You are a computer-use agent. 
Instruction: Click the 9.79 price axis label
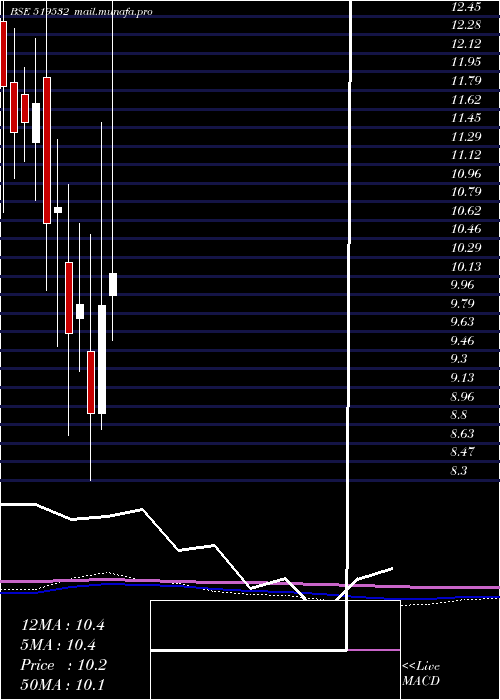(462, 304)
